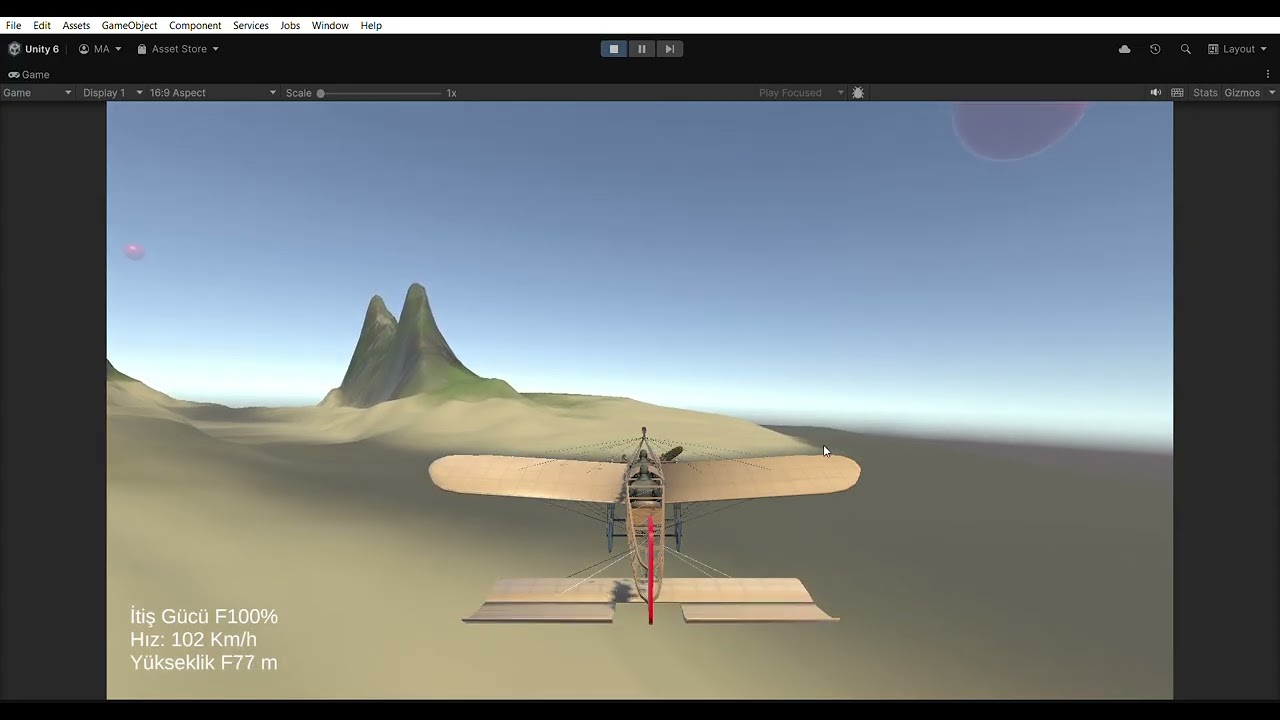Viewport: 1280px width, 720px height.
Task: Toggle the shortcuts keyboard icon
Action: pyautogui.click(x=1178, y=93)
